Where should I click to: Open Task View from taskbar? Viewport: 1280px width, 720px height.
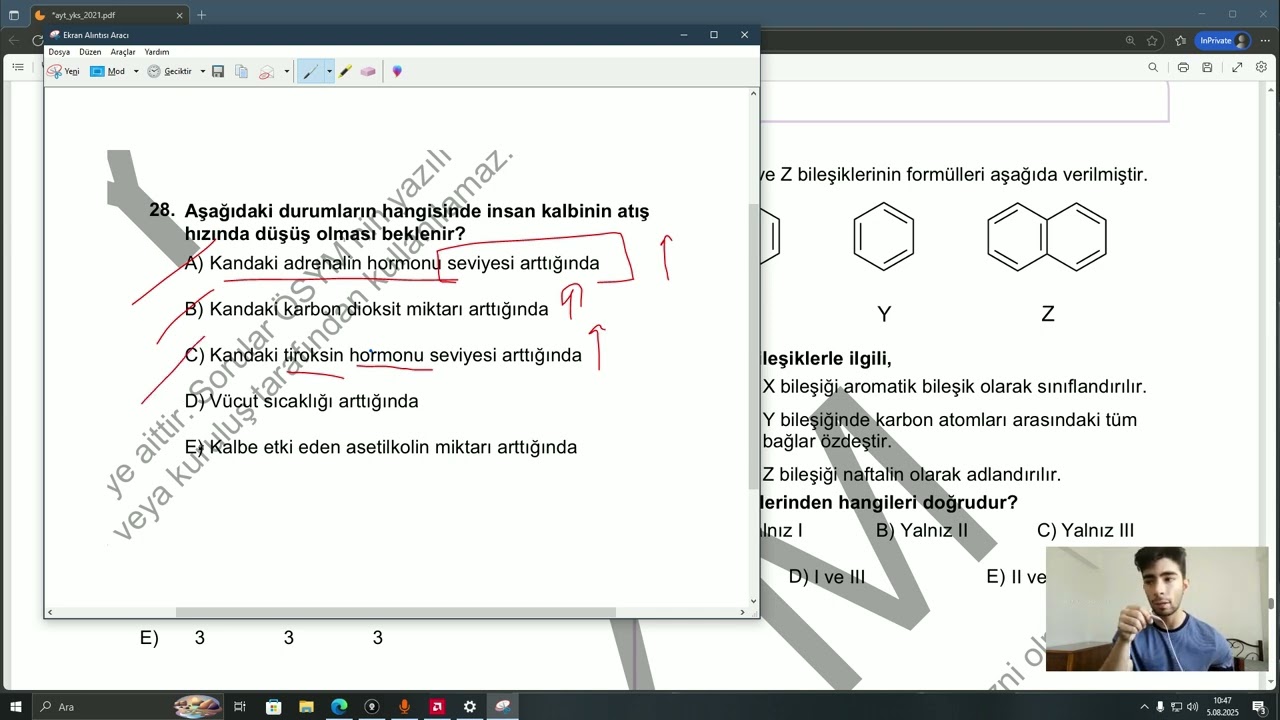(240, 707)
